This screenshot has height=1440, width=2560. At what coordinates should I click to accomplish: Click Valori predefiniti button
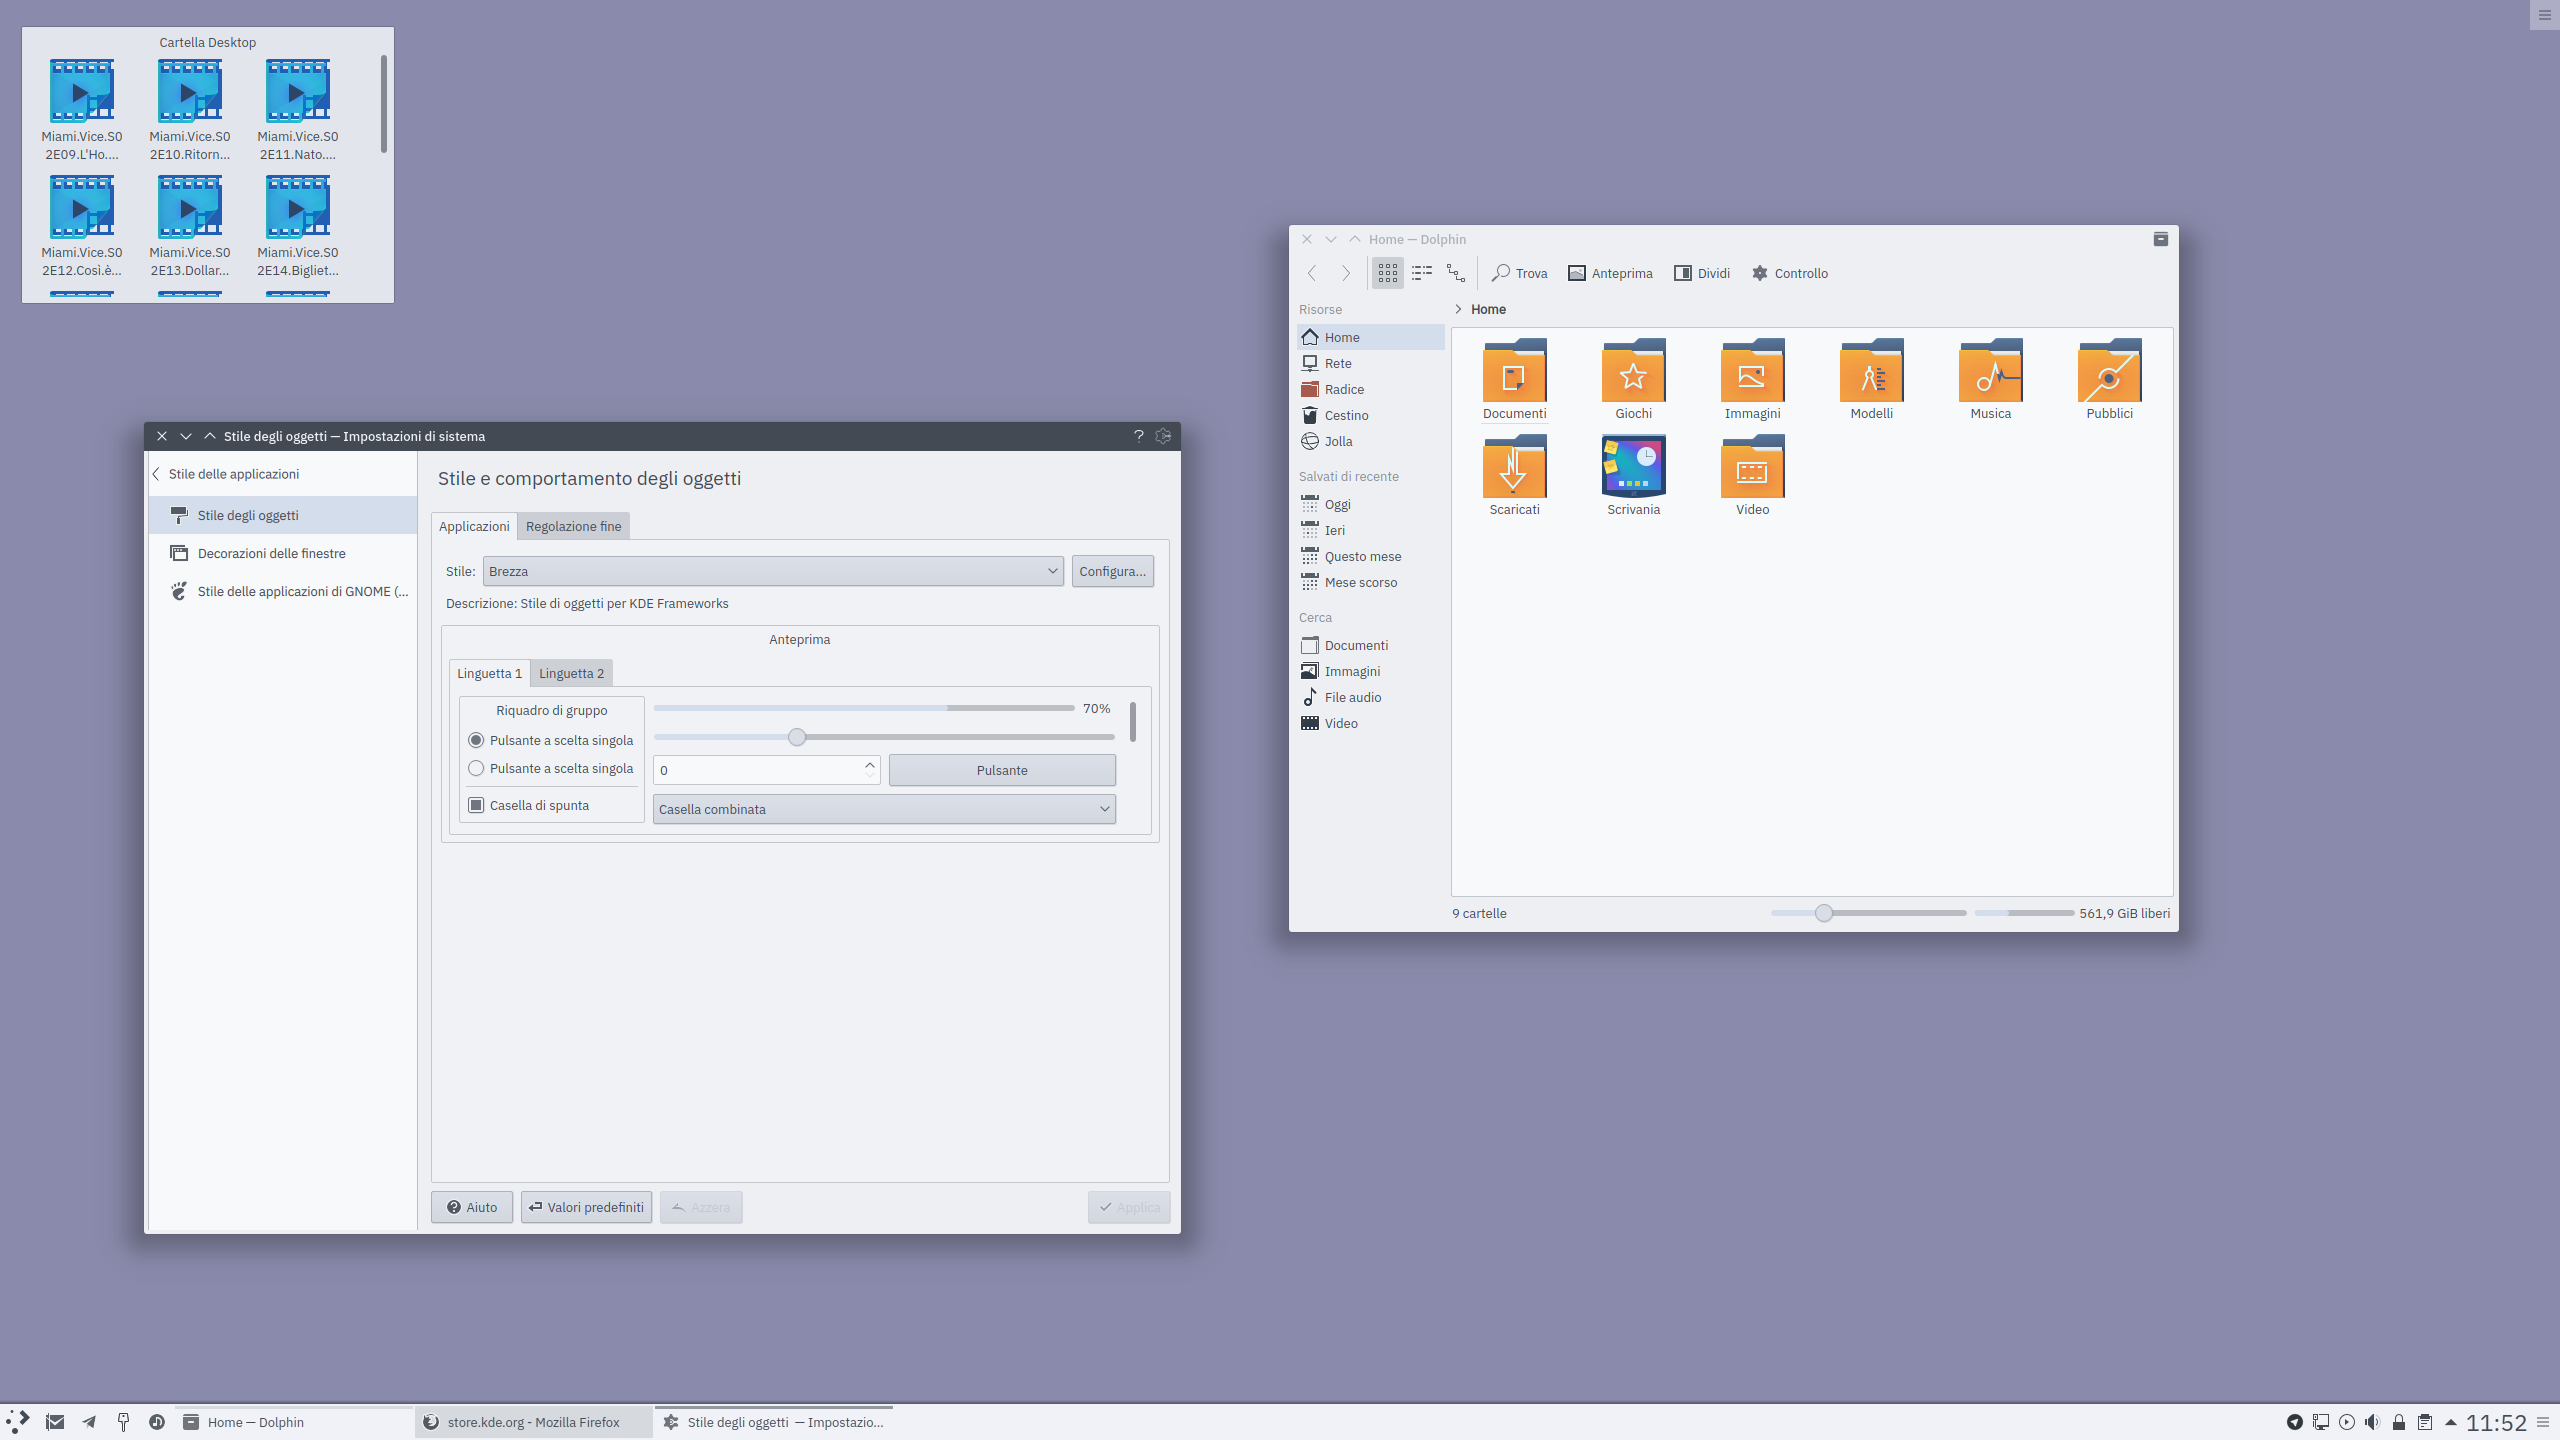tap(586, 1207)
